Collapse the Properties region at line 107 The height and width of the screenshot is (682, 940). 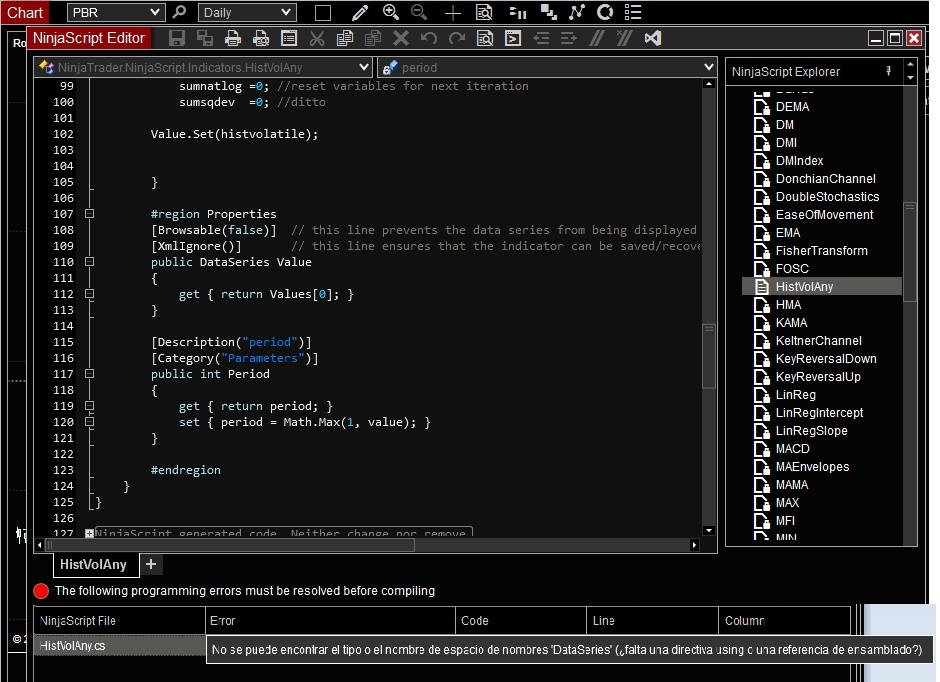(89, 214)
